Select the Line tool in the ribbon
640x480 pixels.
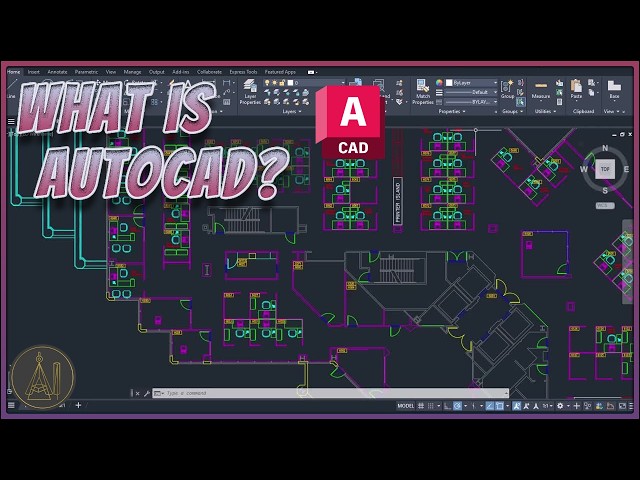(11, 89)
